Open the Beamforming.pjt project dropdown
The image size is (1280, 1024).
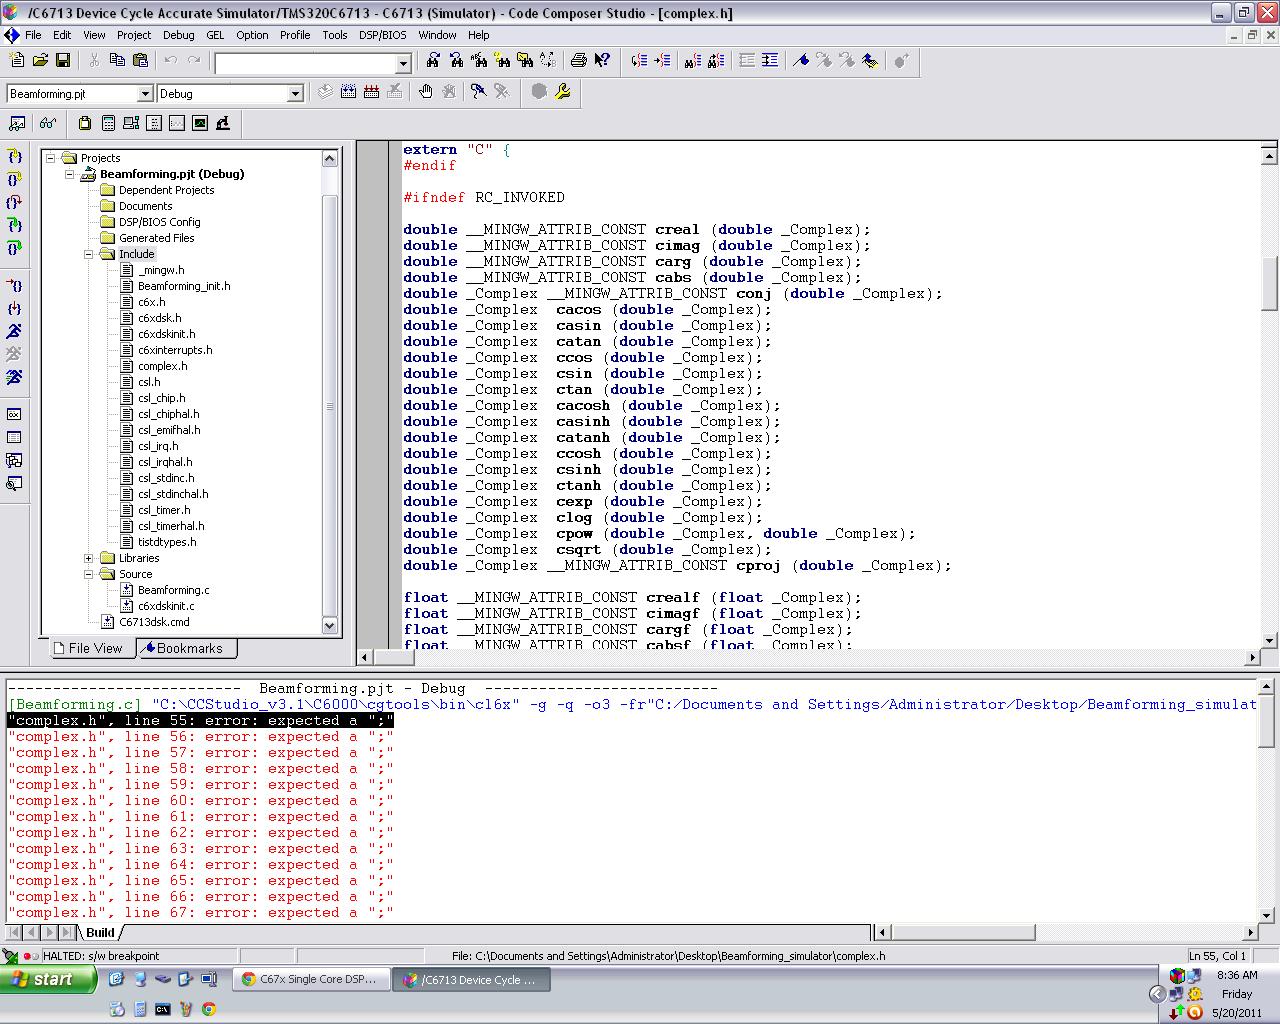pos(144,94)
